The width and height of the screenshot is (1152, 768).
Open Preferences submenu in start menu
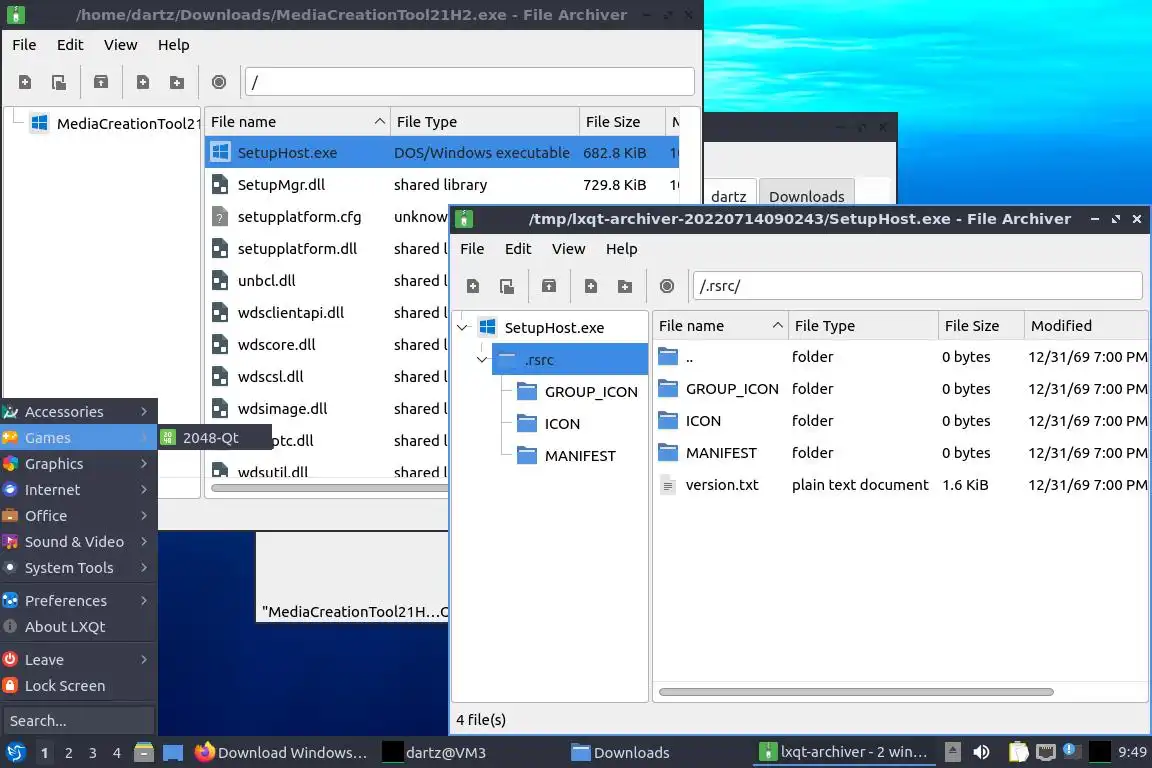tap(79, 600)
